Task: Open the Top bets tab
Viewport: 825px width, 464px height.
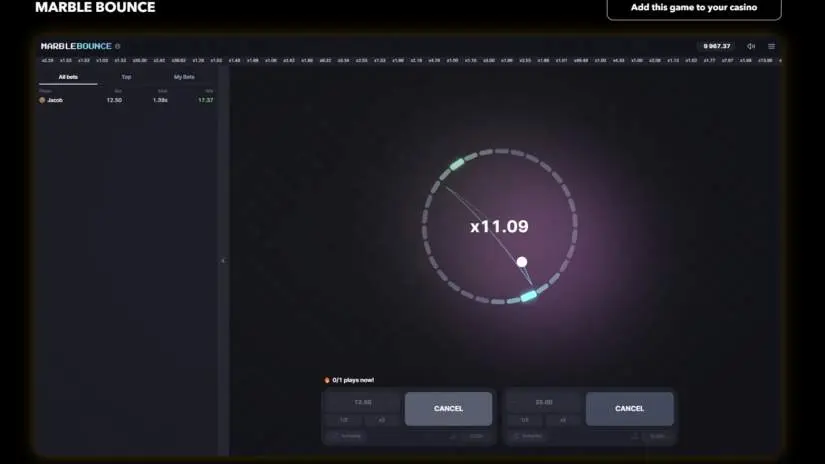Action: (x=126, y=77)
